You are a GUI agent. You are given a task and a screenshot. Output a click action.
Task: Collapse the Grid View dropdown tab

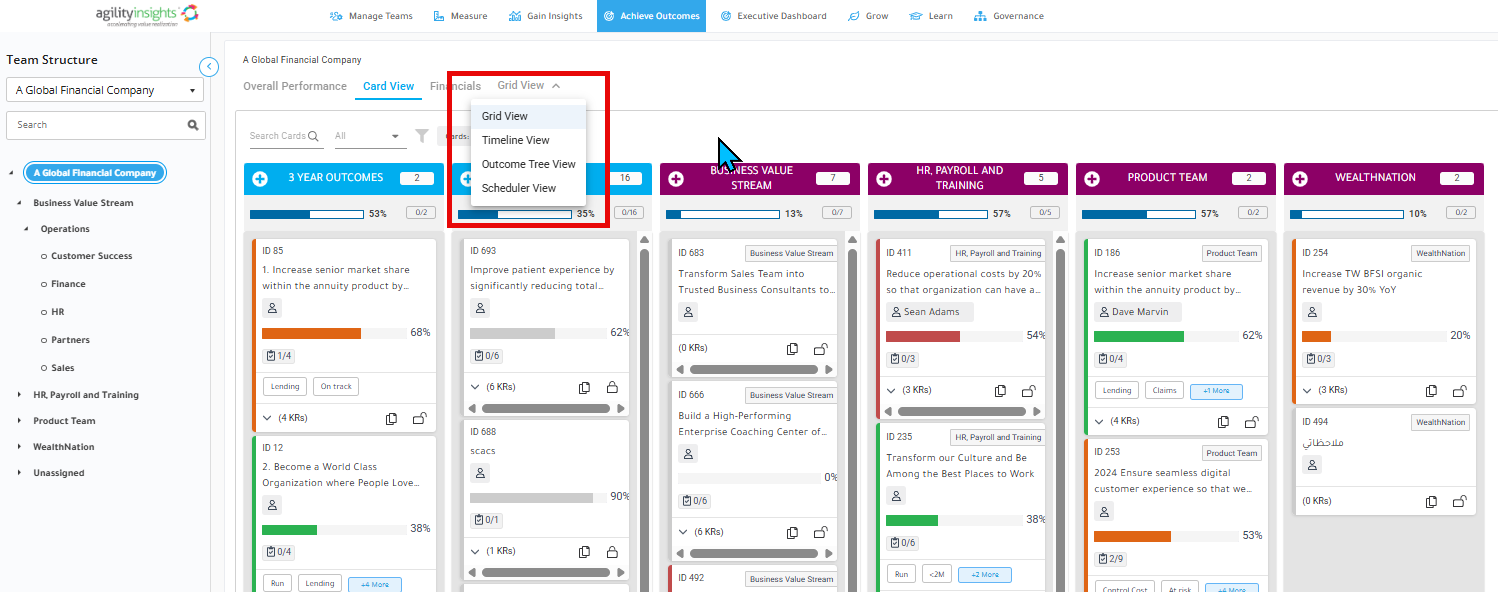(528, 86)
